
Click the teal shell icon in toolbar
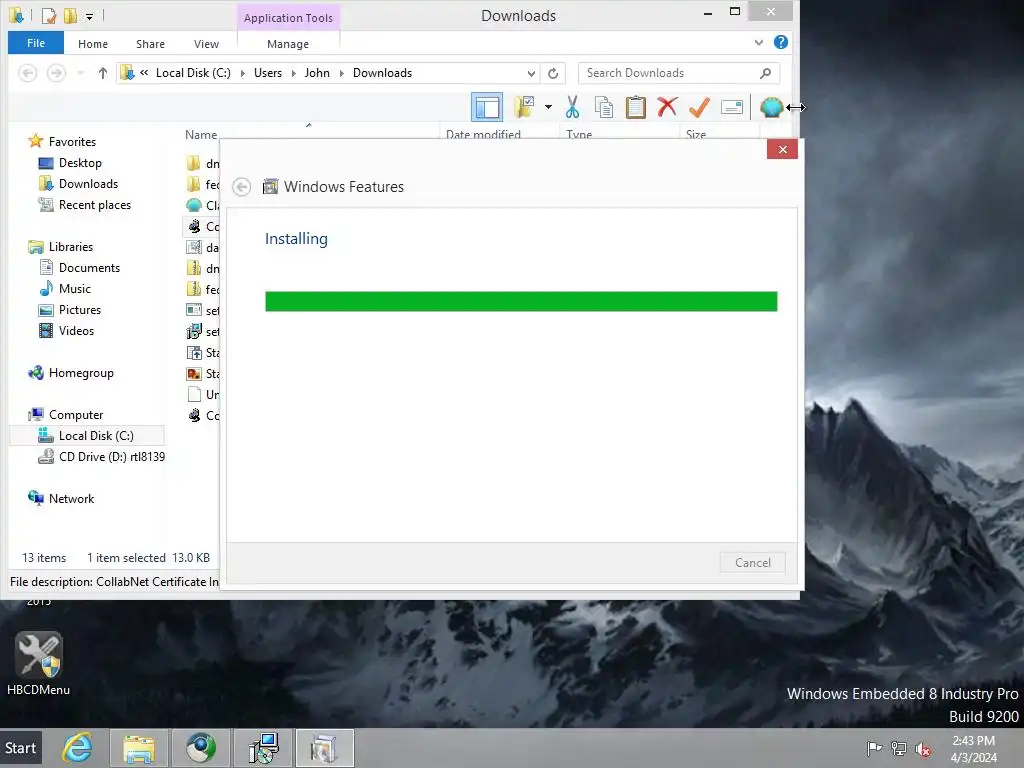tap(771, 107)
